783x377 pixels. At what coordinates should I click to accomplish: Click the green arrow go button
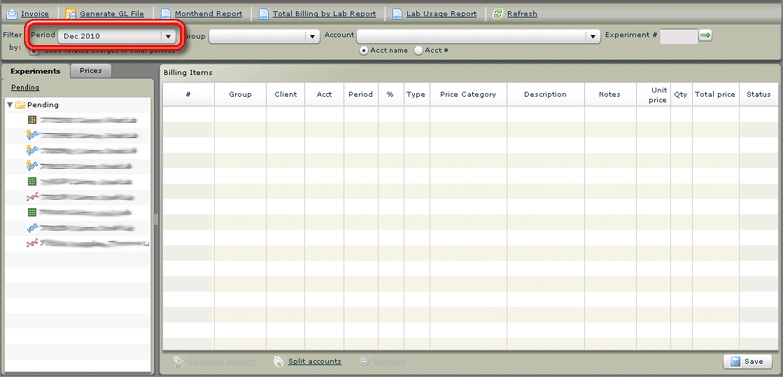coord(705,35)
